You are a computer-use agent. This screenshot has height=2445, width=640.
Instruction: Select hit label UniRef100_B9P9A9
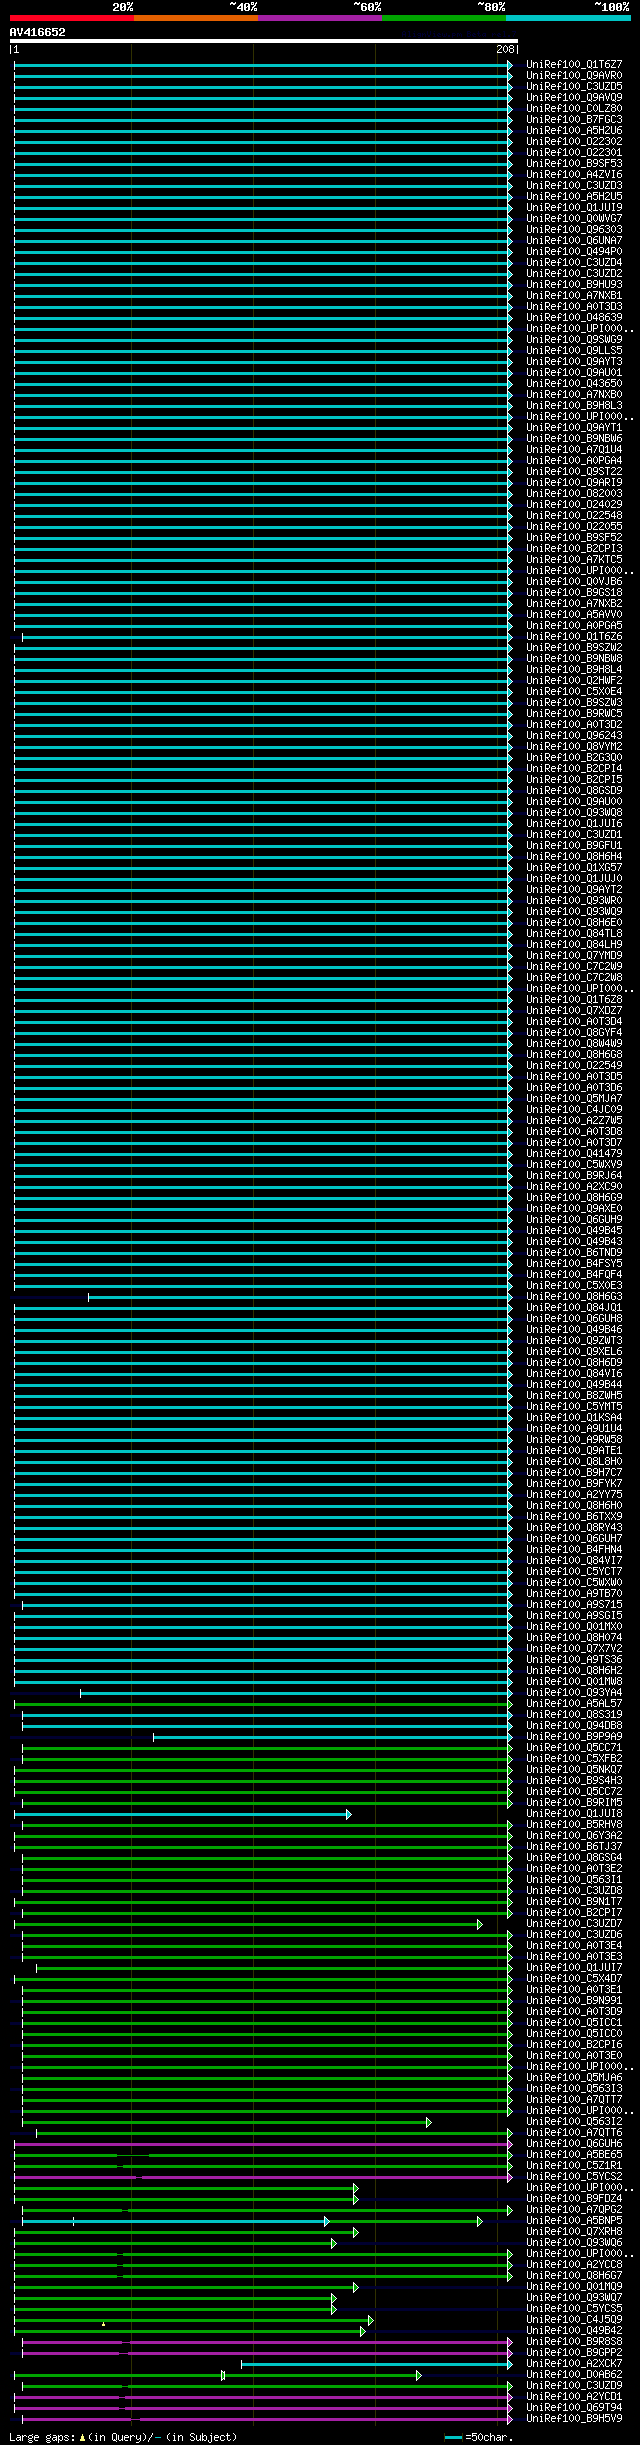click(574, 1736)
